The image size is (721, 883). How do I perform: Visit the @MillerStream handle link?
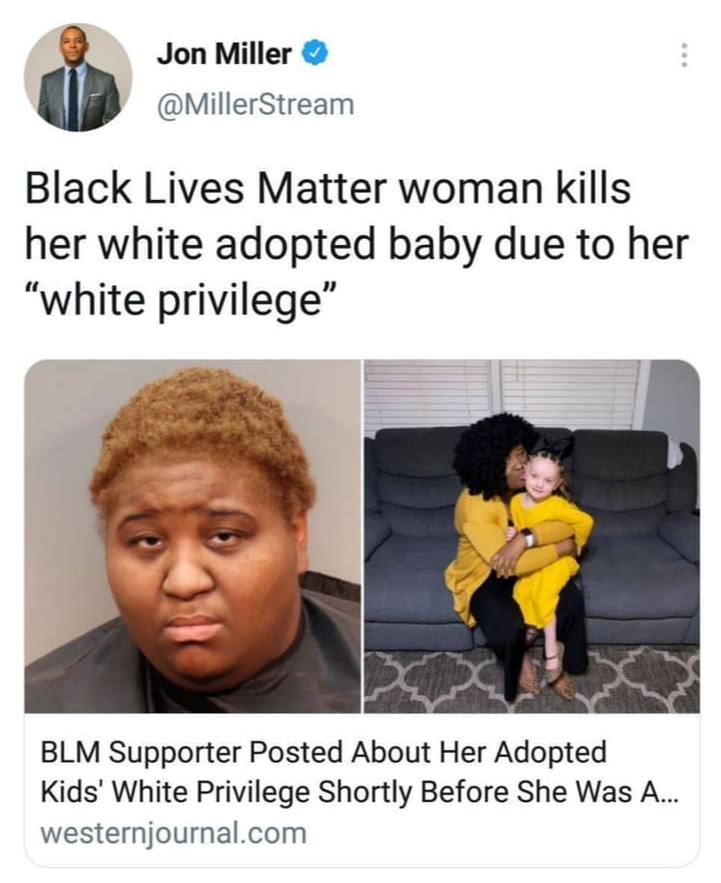pyautogui.click(x=255, y=105)
